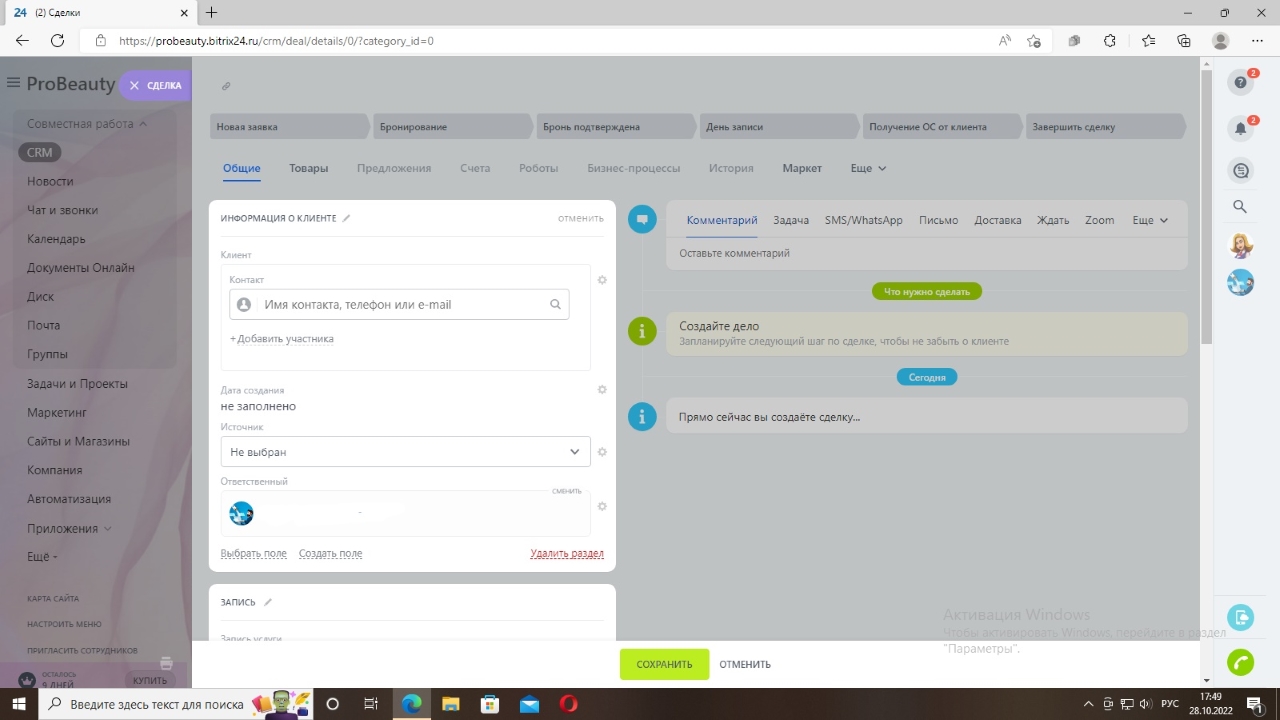Click the Read Aloud icon in address bar

[1004, 41]
